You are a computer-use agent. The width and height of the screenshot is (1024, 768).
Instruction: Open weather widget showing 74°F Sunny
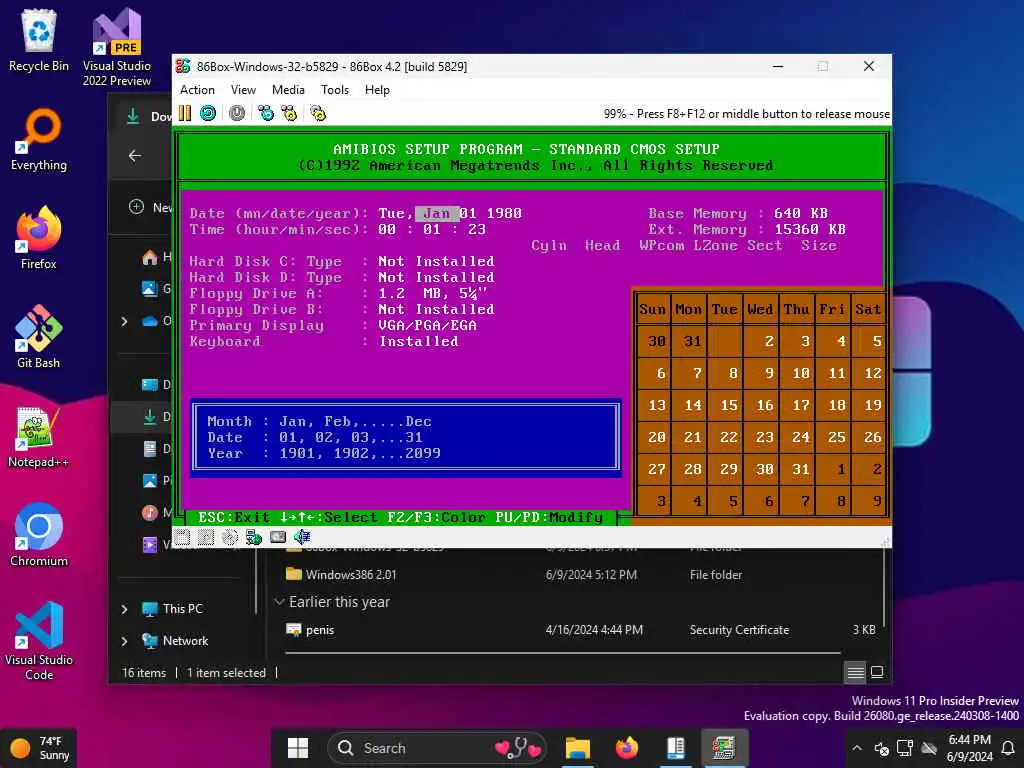[x=40, y=748]
